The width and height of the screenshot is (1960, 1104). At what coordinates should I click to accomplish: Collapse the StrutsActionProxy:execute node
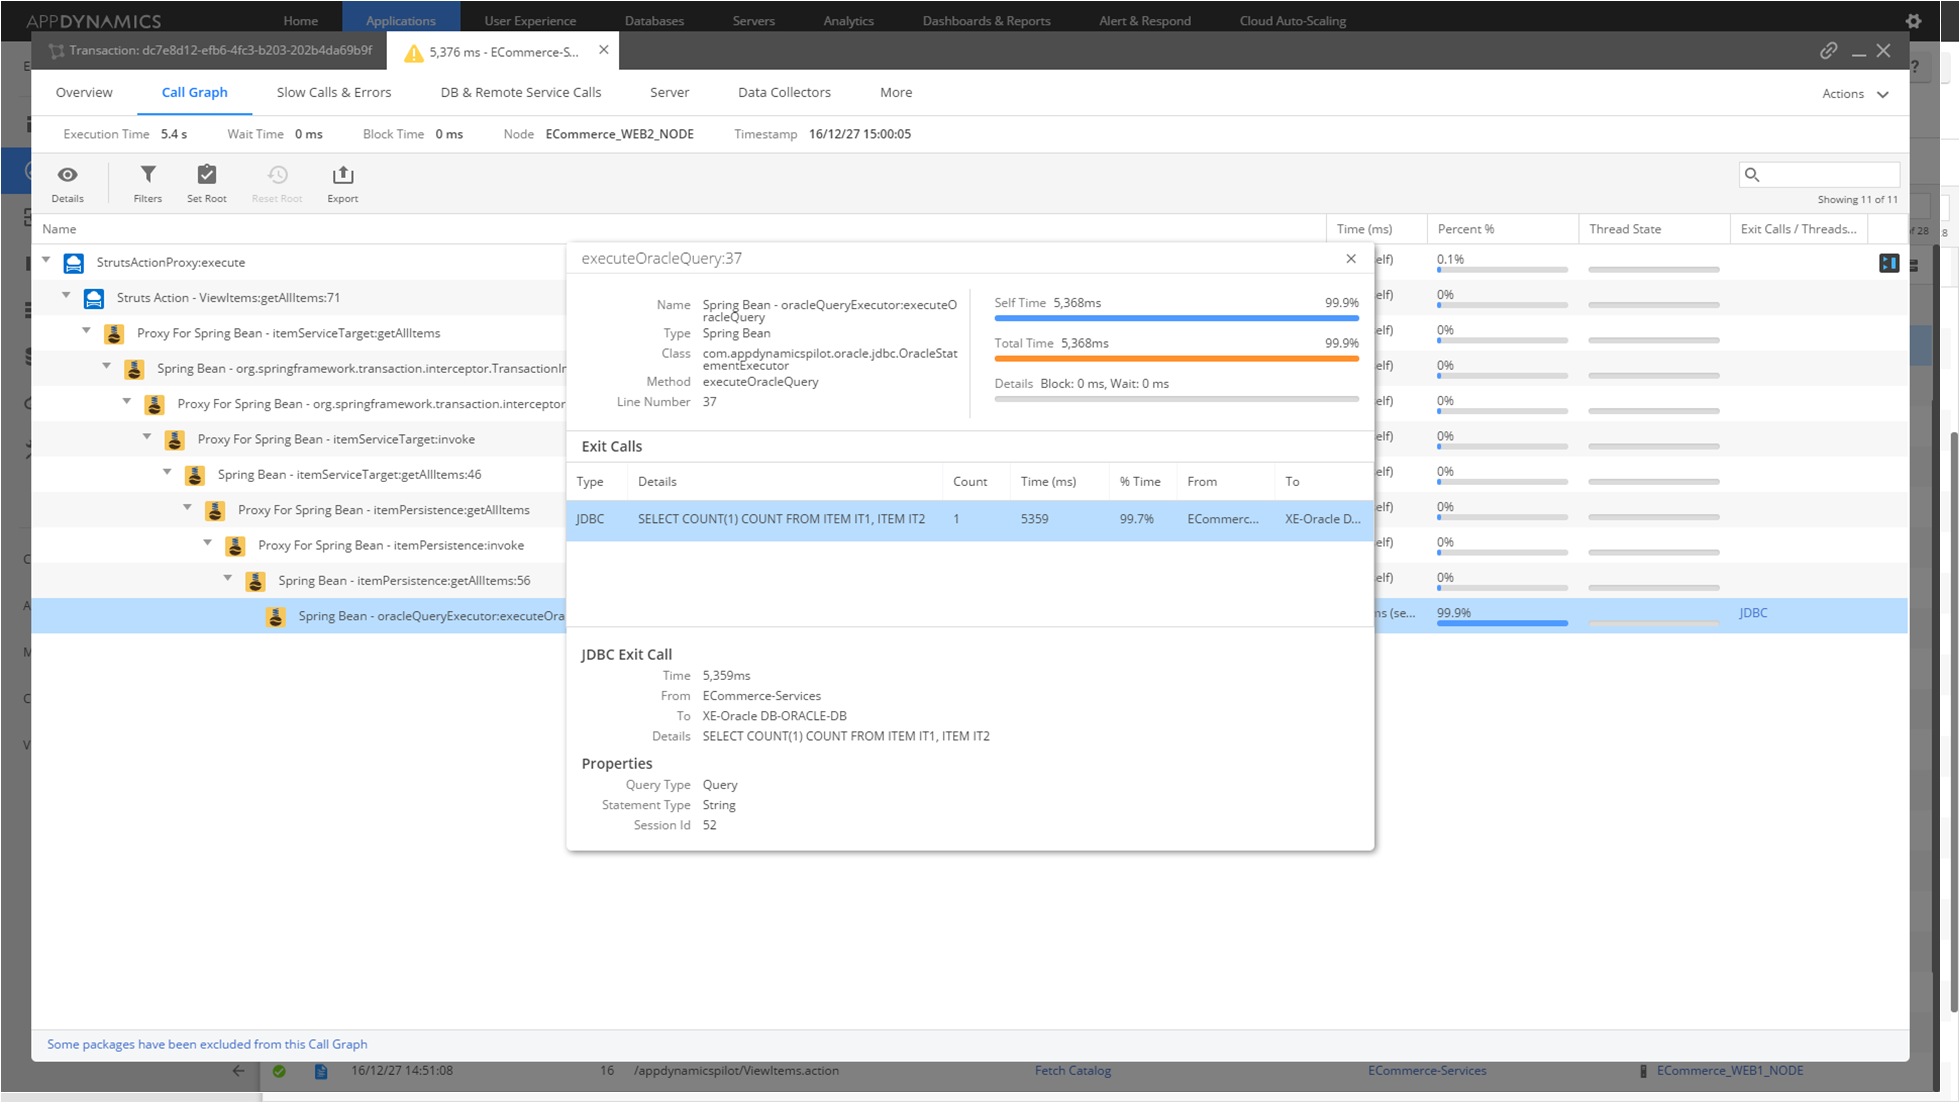[x=46, y=261]
